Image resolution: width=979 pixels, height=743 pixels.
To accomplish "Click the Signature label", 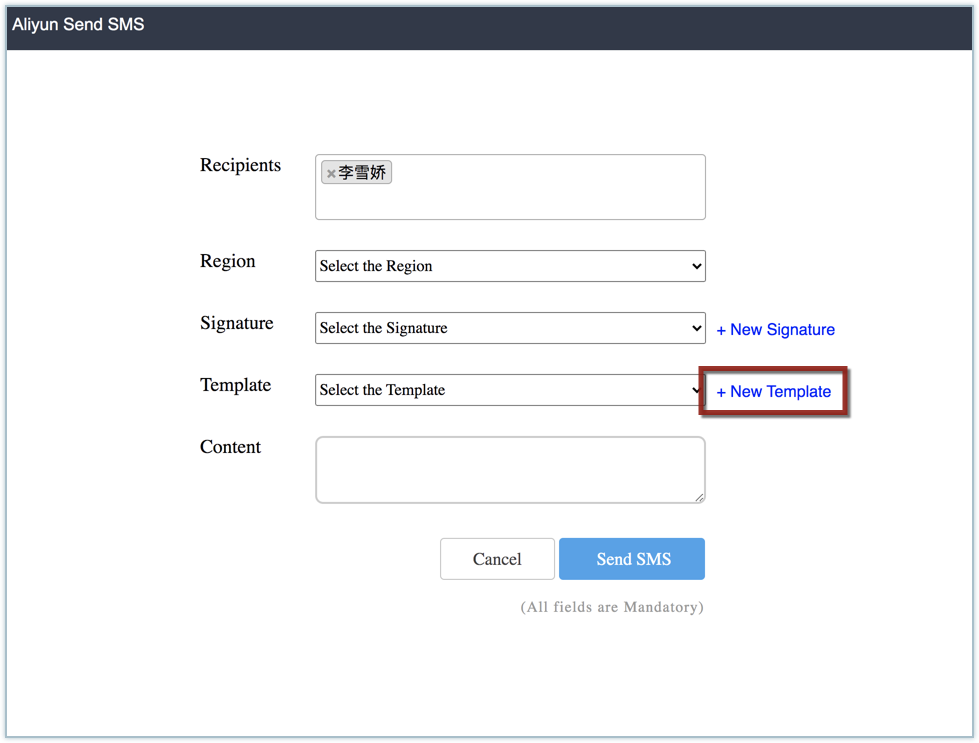I will pyautogui.click(x=237, y=323).
